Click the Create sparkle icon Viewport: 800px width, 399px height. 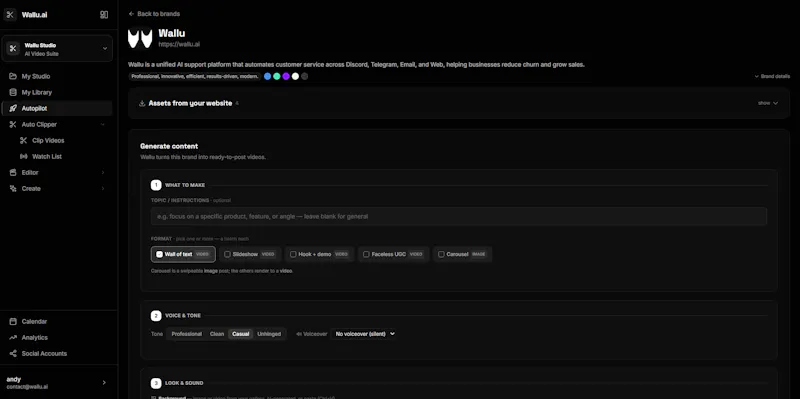[13, 189]
